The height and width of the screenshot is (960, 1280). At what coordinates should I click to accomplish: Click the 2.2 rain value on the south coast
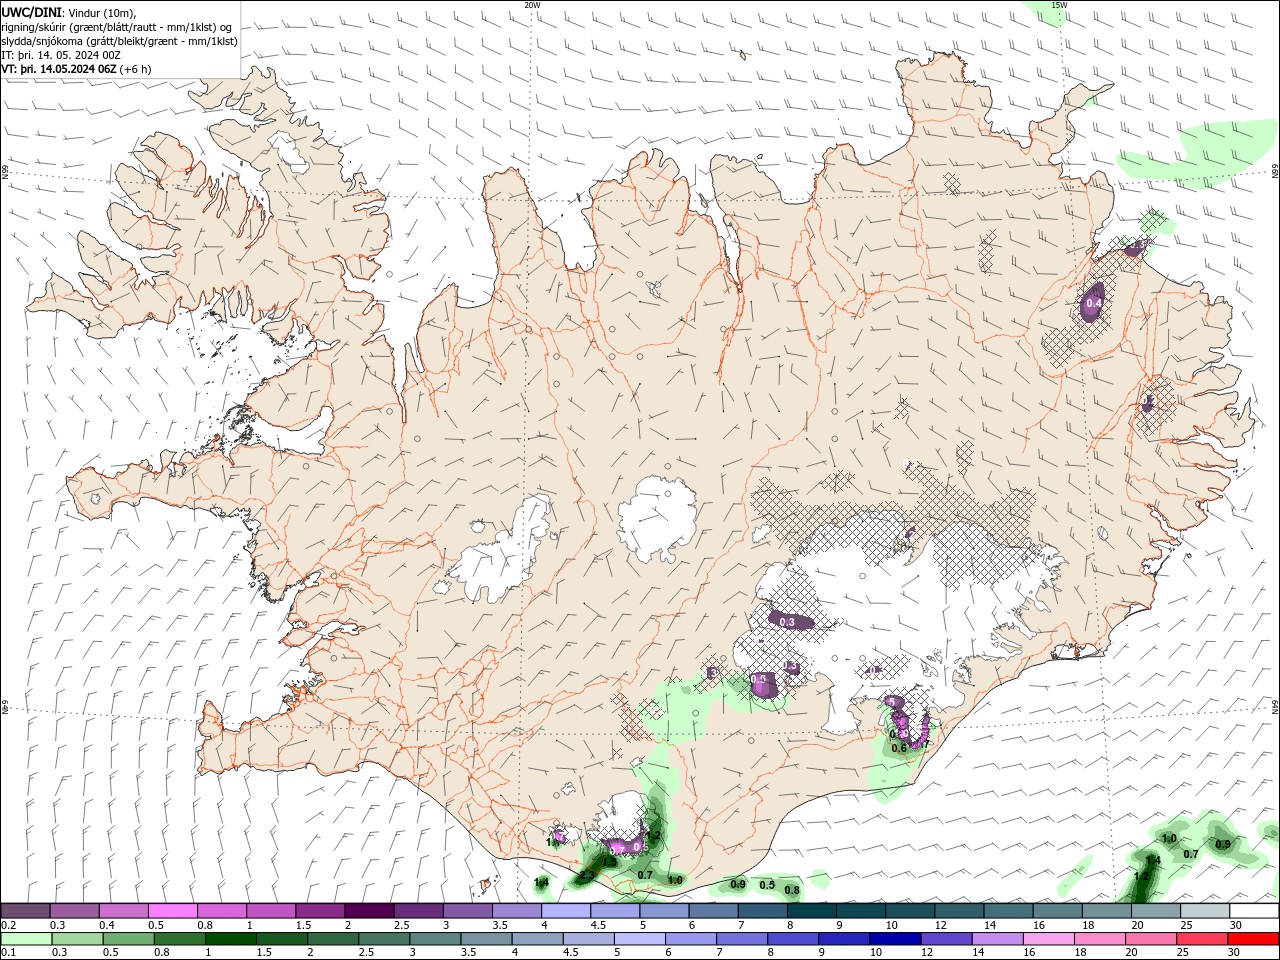tap(587, 876)
